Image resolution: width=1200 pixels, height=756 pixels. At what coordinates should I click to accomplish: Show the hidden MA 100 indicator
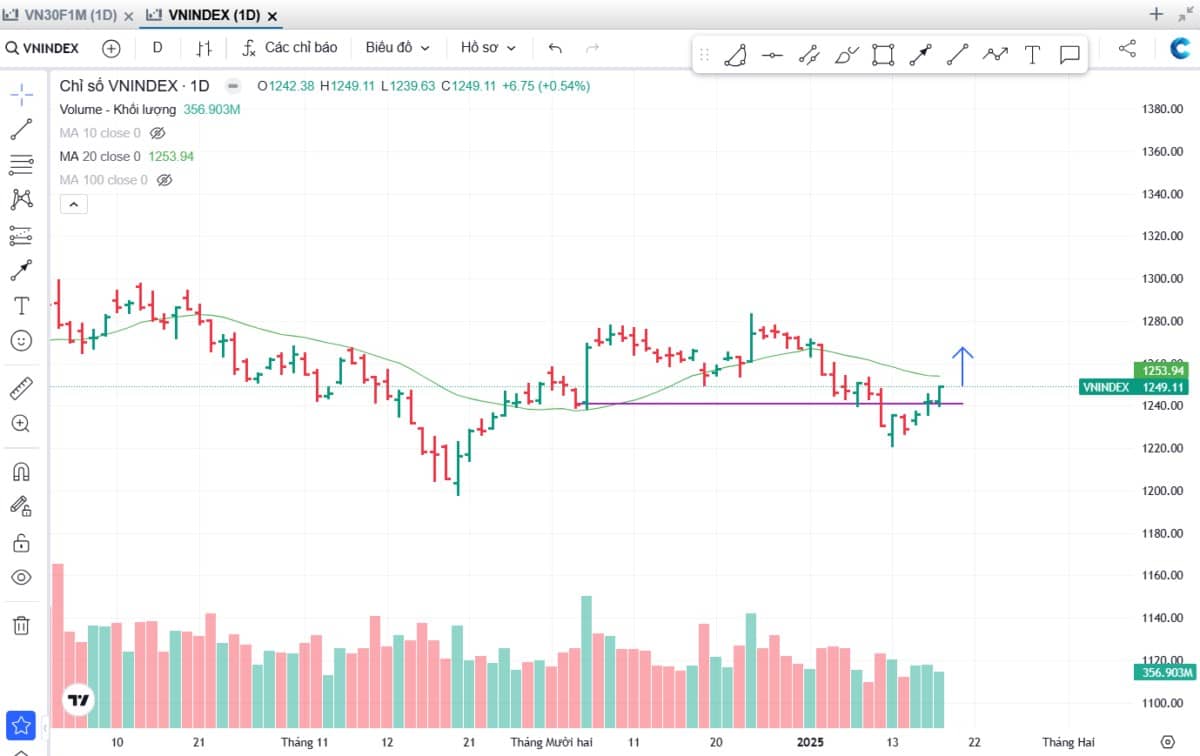[x=165, y=180]
